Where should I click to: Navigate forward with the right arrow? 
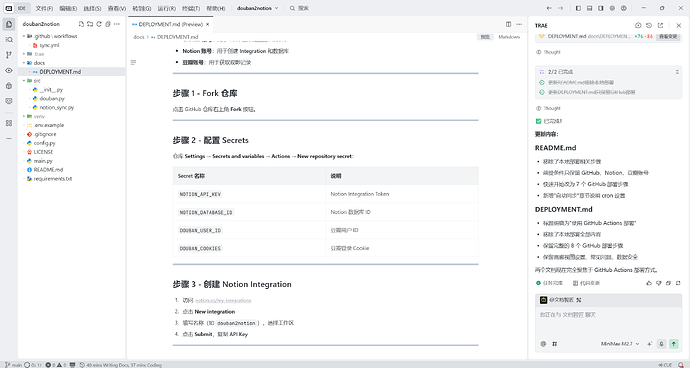[560, 8]
